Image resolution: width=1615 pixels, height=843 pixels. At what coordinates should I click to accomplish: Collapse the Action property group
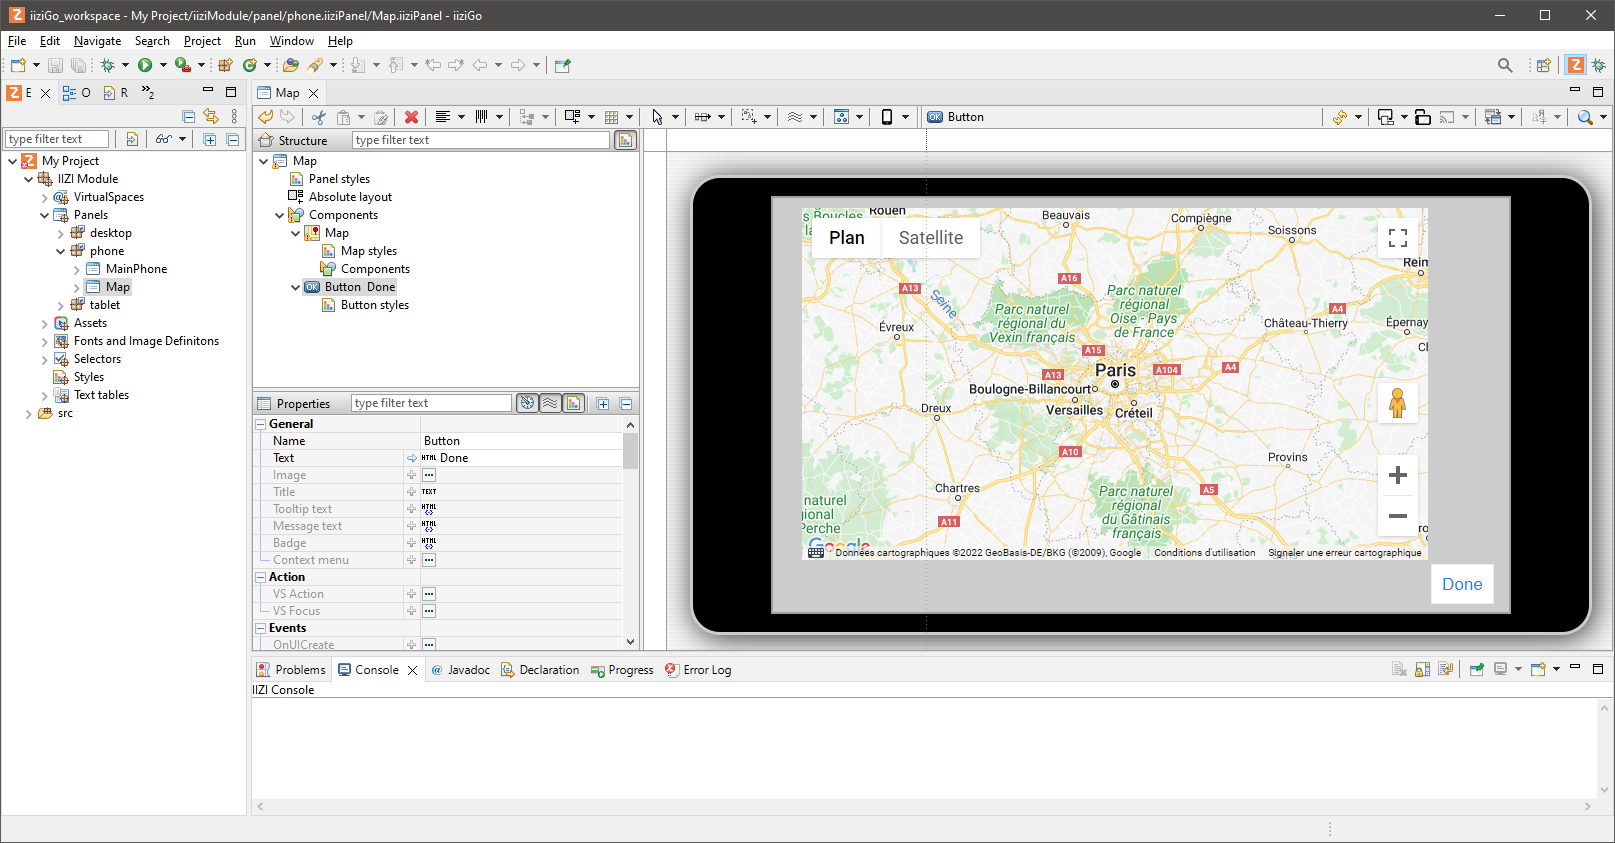coord(260,577)
